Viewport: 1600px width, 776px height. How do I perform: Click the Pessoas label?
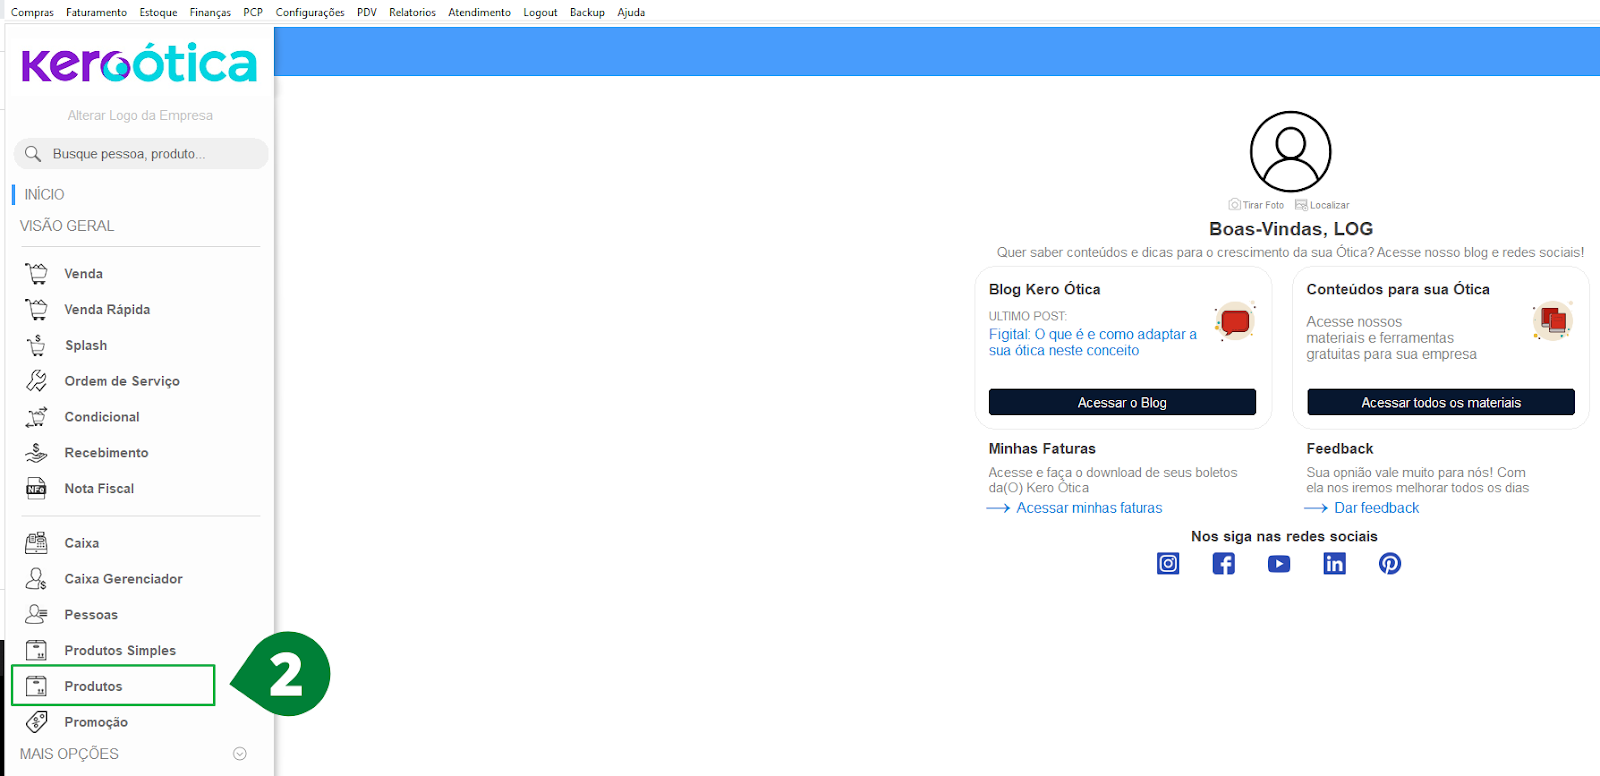[91, 614]
